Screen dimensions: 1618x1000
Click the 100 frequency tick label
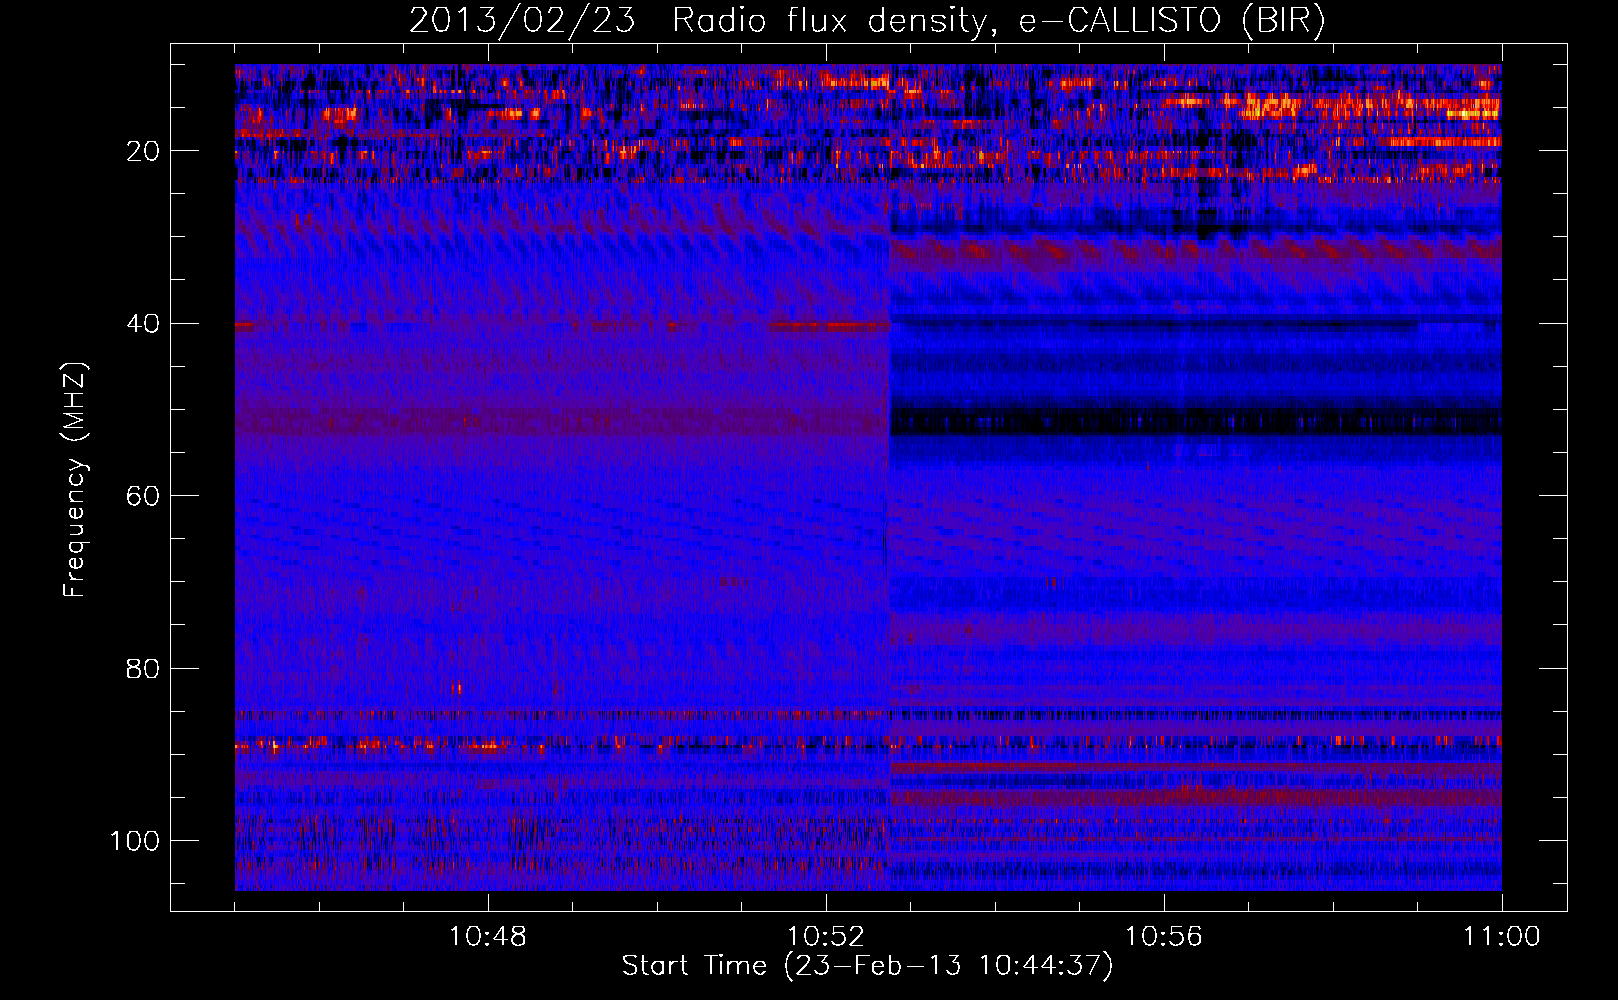point(135,841)
